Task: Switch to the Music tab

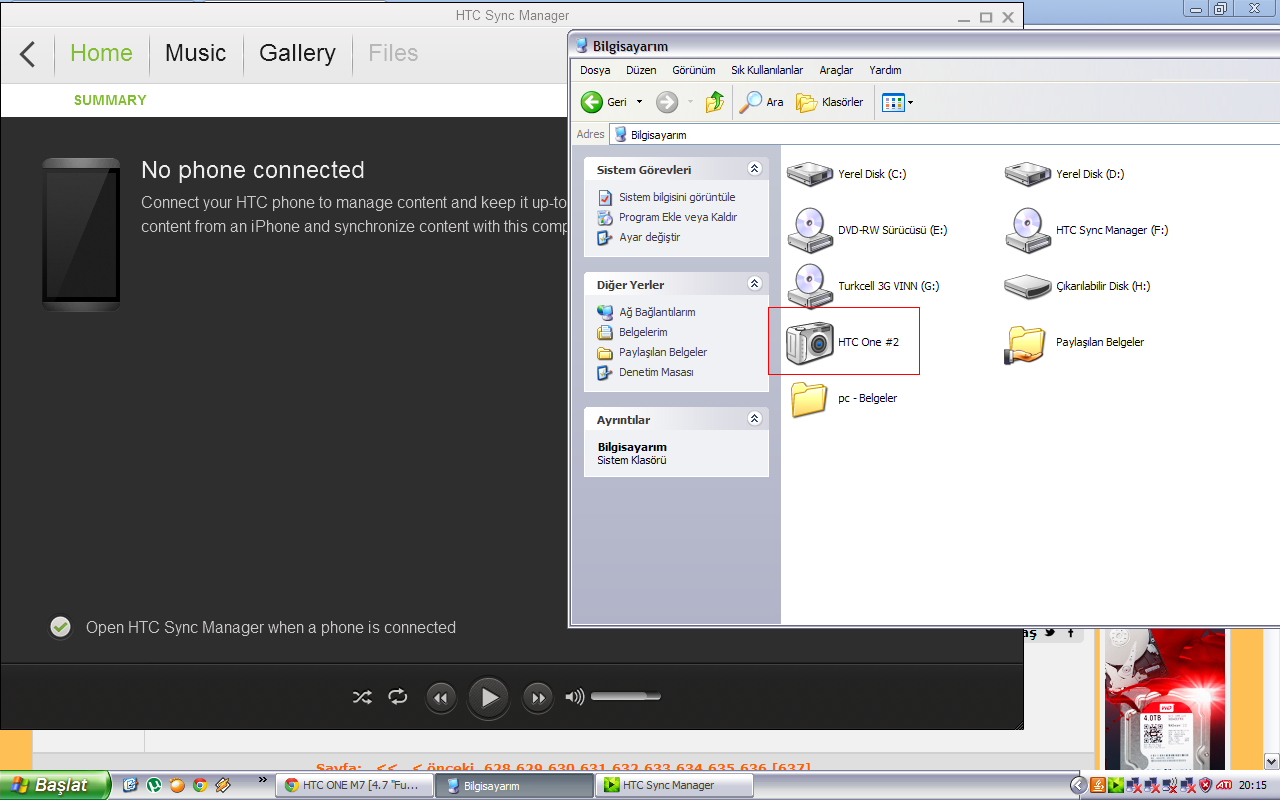Action: pos(196,53)
